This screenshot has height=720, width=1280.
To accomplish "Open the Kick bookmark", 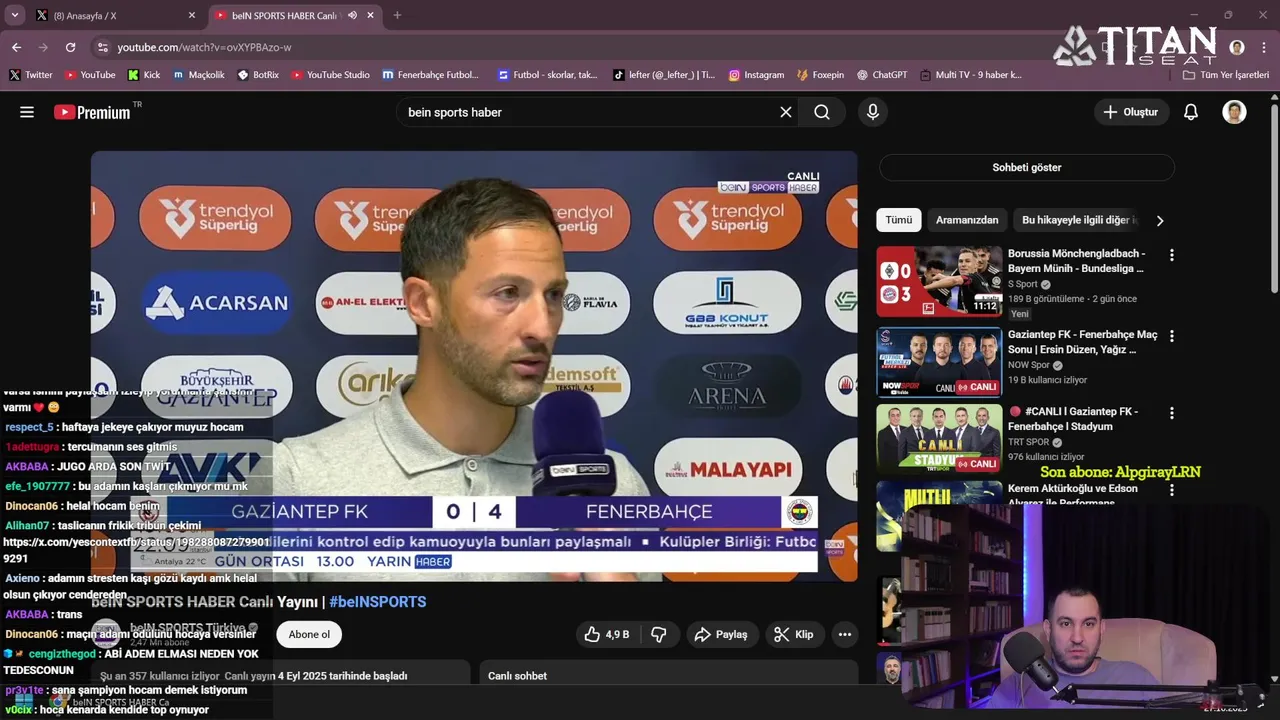I will (x=144, y=75).
